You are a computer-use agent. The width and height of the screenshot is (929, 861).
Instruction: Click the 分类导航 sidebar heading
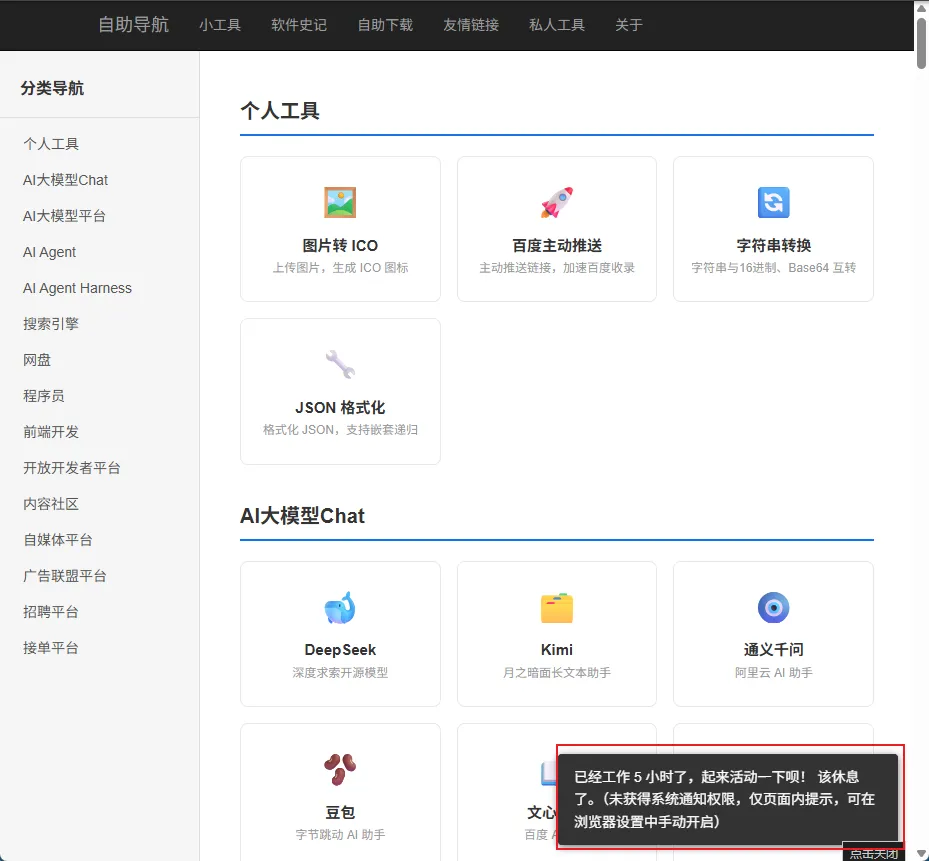52,88
